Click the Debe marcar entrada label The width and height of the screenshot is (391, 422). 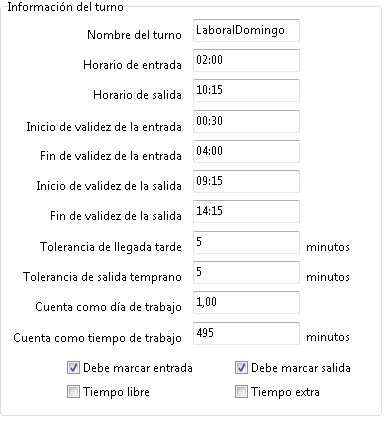point(138,368)
